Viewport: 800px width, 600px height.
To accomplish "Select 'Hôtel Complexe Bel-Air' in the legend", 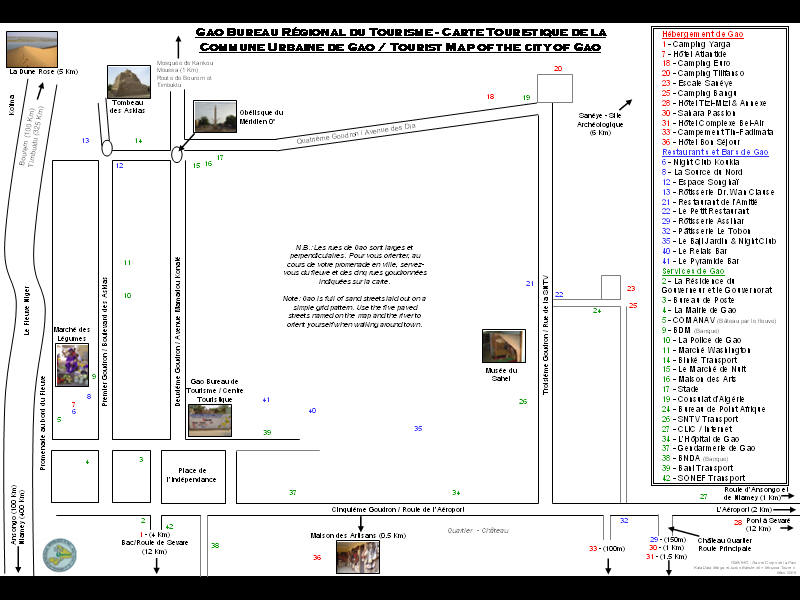I will [713, 123].
